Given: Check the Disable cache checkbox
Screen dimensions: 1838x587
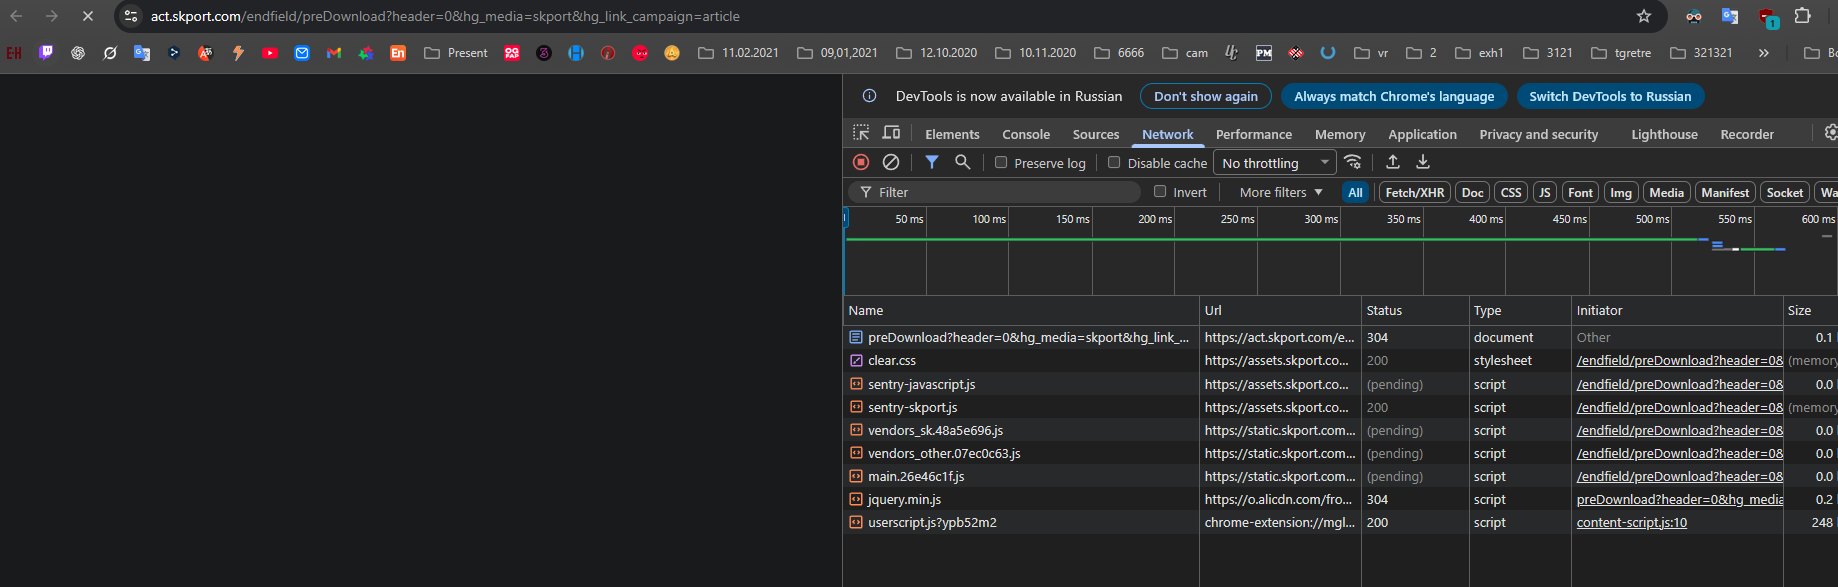Looking at the screenshot, I should pos(1114,163).
